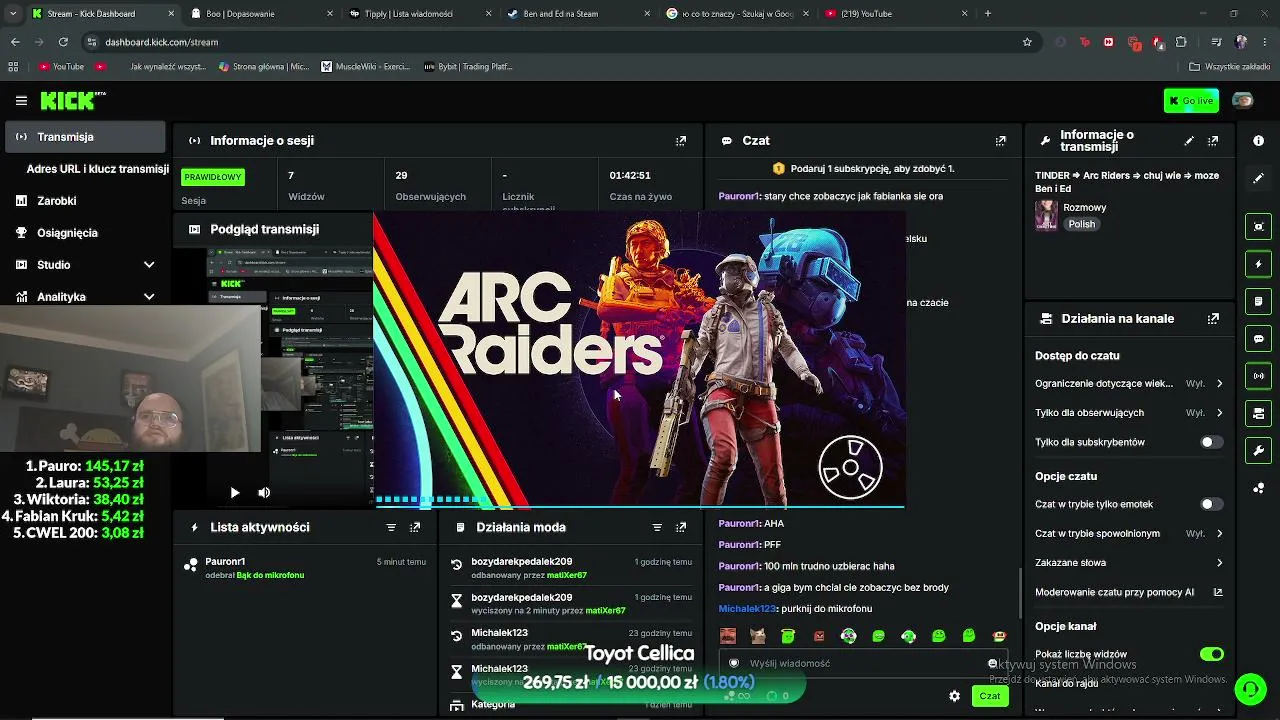Mute the stream preview volume
The width and height of the screenshot is (1280, 720).
tap(264, 493)
